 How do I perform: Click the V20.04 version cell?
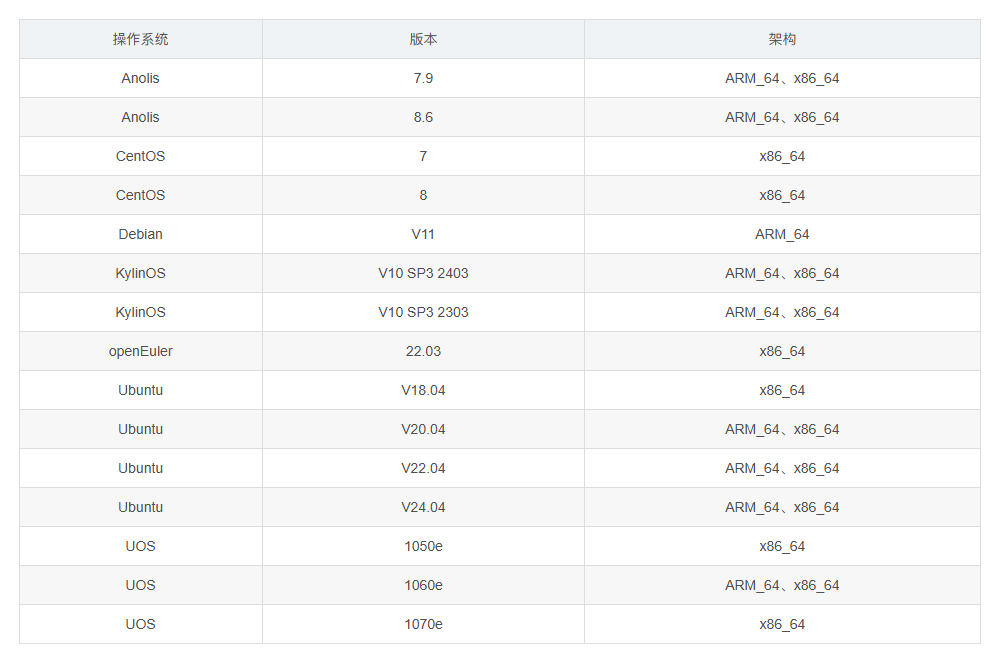coord(423,429)
